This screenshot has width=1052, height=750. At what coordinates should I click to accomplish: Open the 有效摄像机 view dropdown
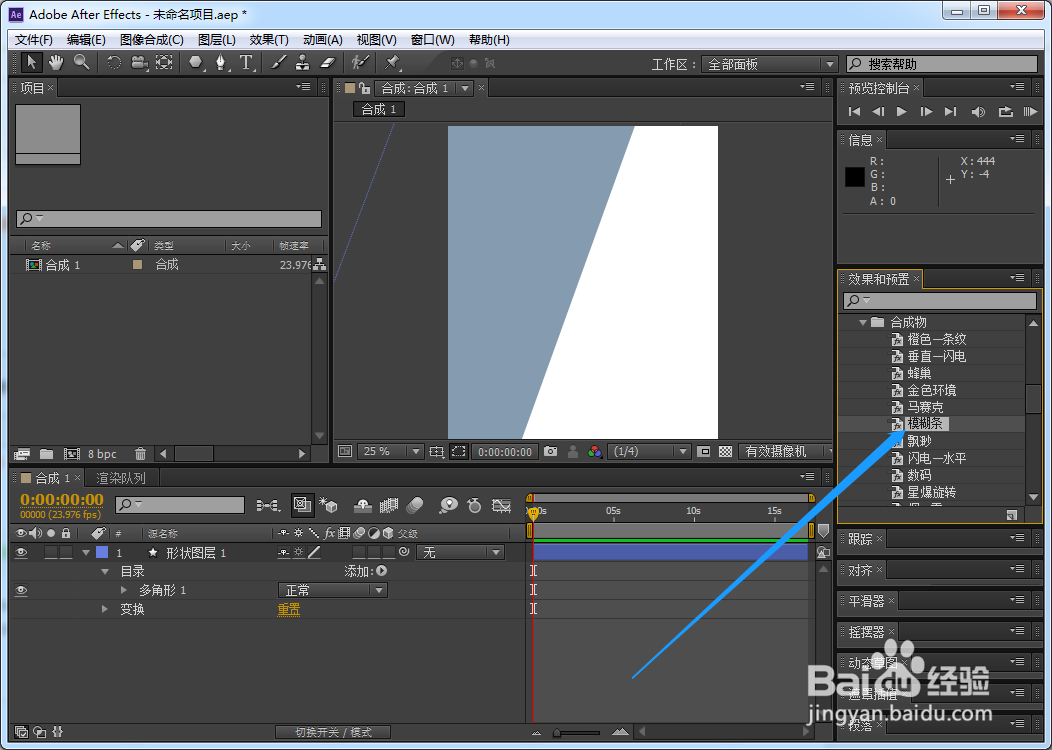[784, 451]
